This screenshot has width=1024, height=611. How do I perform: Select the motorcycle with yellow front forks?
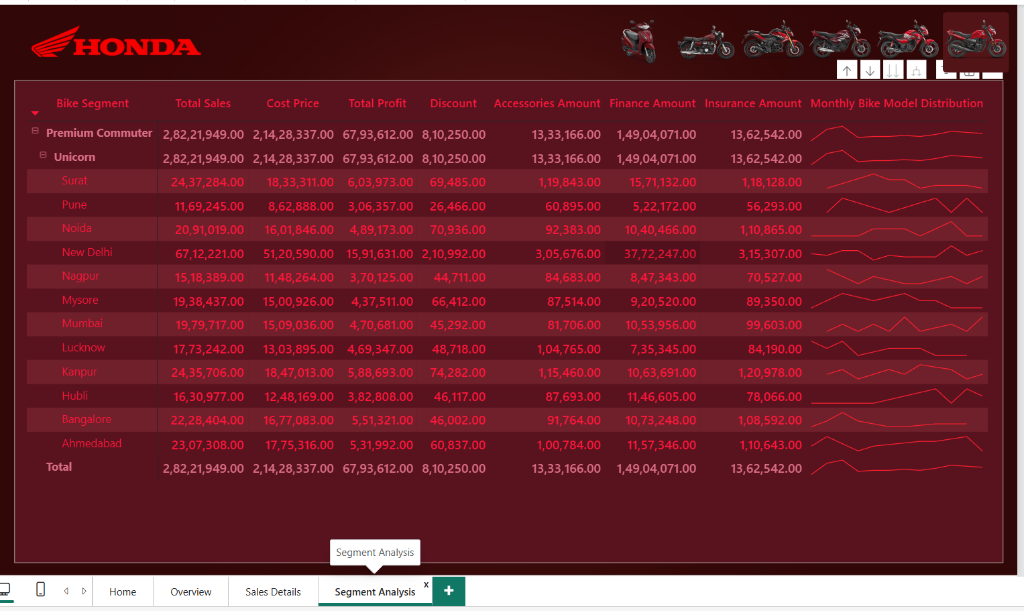tap(773, 39)
